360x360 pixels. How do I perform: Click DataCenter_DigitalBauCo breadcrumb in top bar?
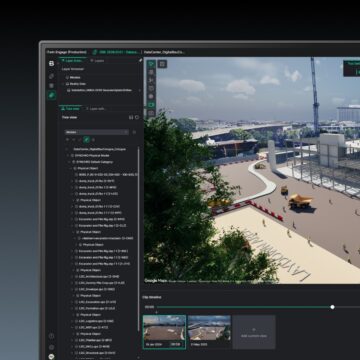pos(164,52)
